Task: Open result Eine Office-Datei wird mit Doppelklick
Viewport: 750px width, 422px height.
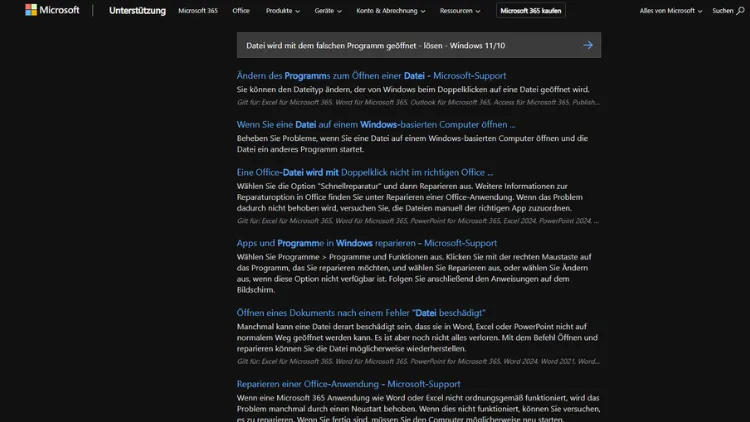Action: [x=365, y=172]
